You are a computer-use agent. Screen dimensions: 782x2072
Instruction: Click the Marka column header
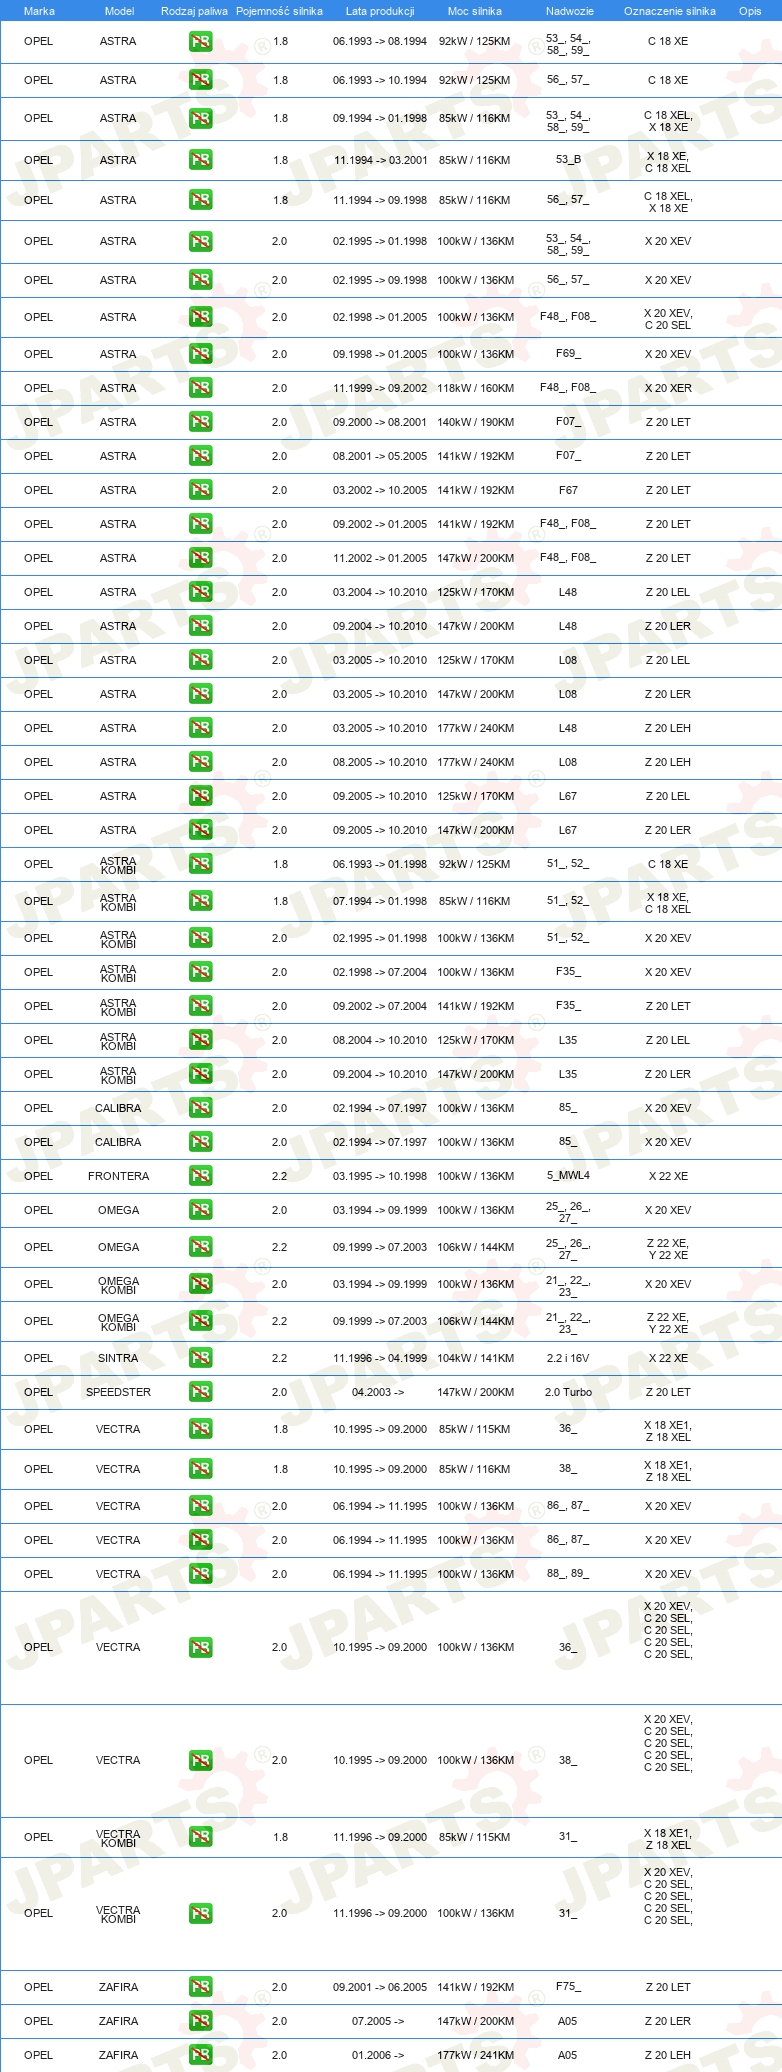point(39,11)
